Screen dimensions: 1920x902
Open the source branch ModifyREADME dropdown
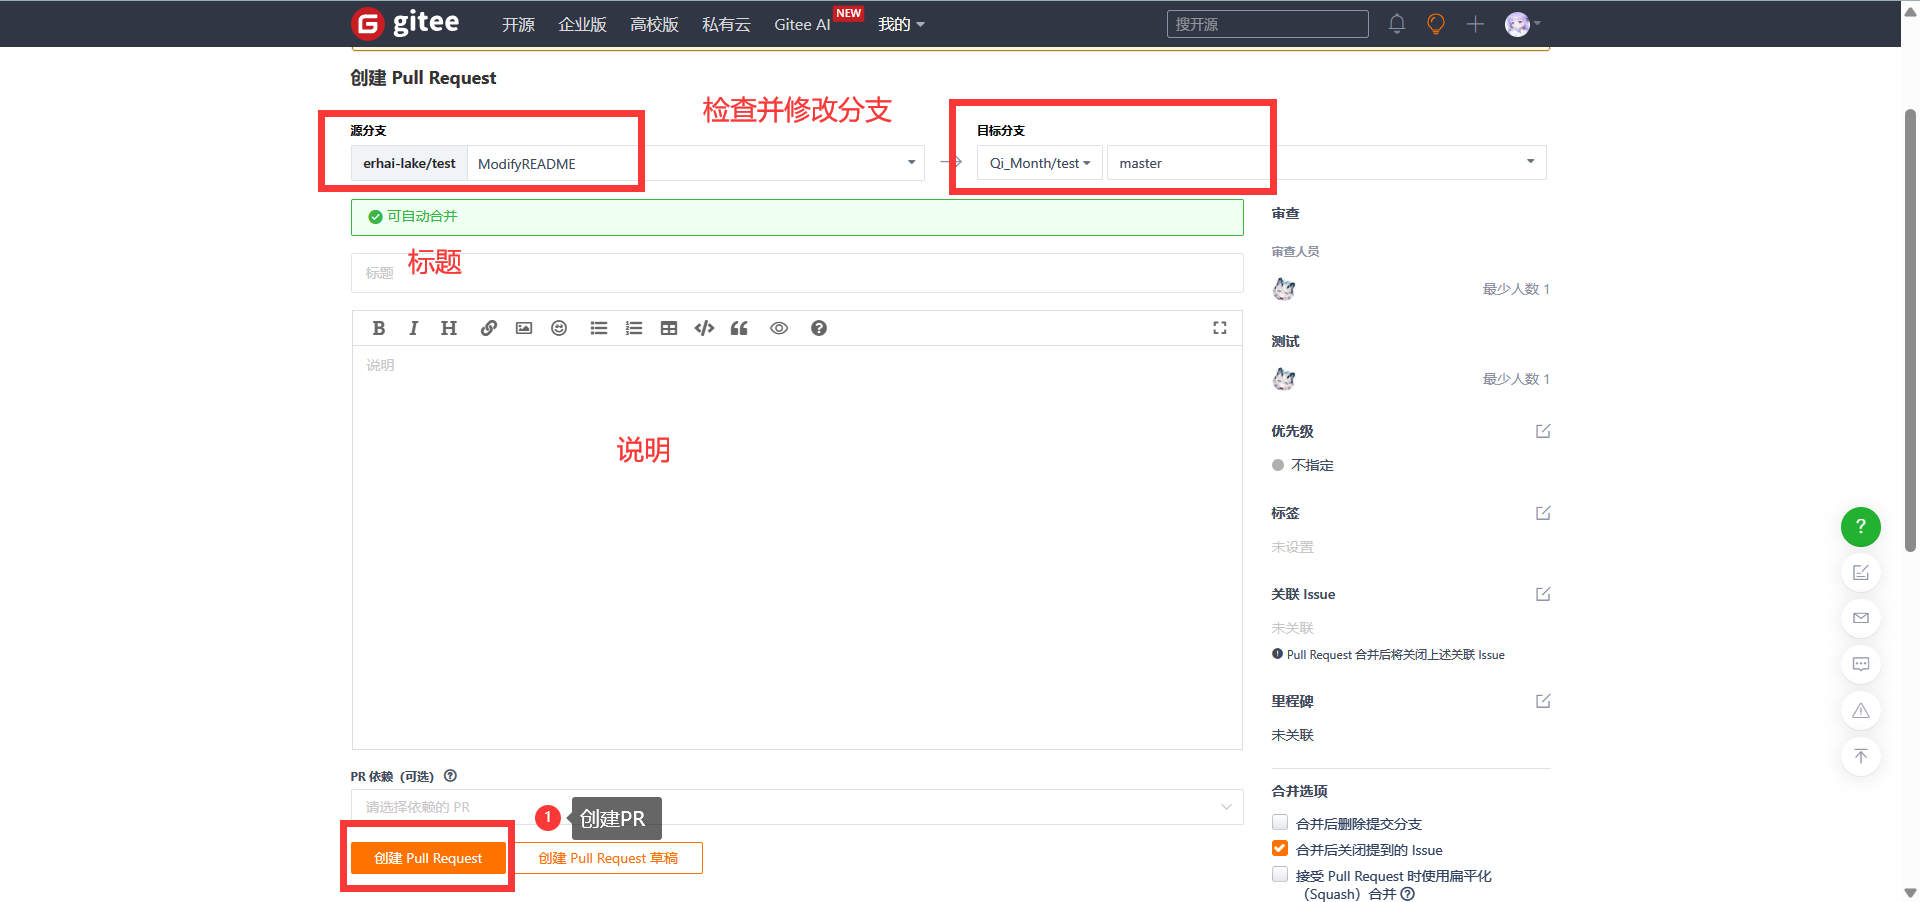[x=695, y=163]
